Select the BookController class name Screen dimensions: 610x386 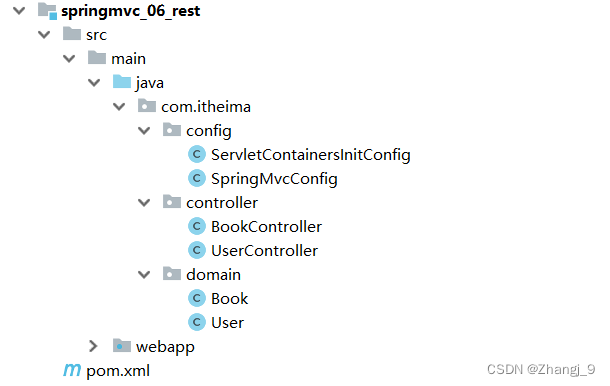[x=266, y=227]
